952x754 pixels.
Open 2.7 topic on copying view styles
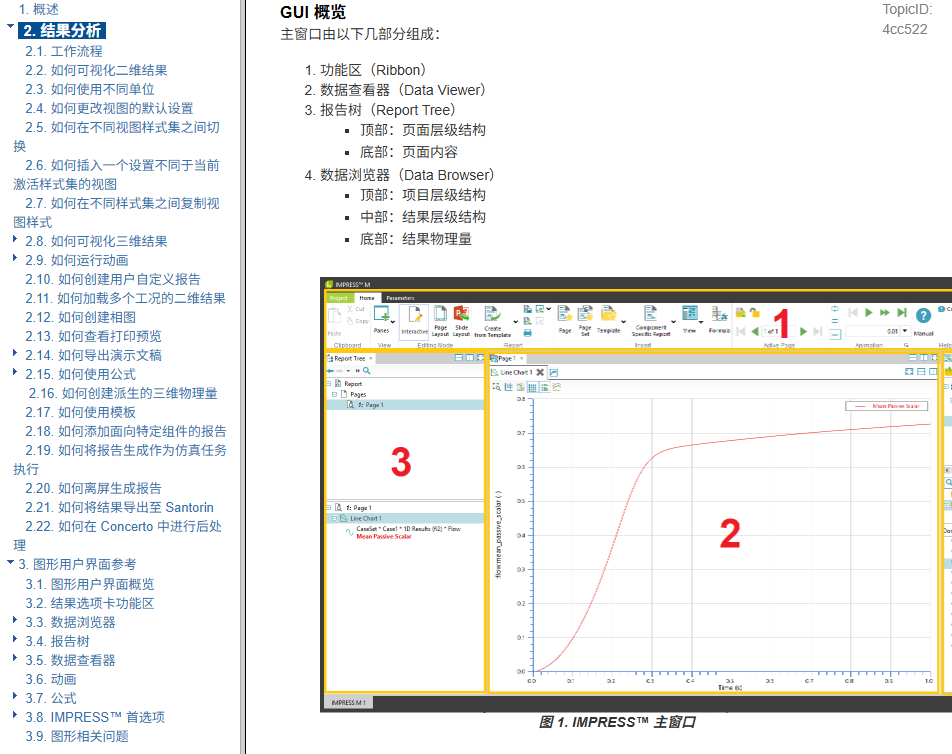coord(117,212)
